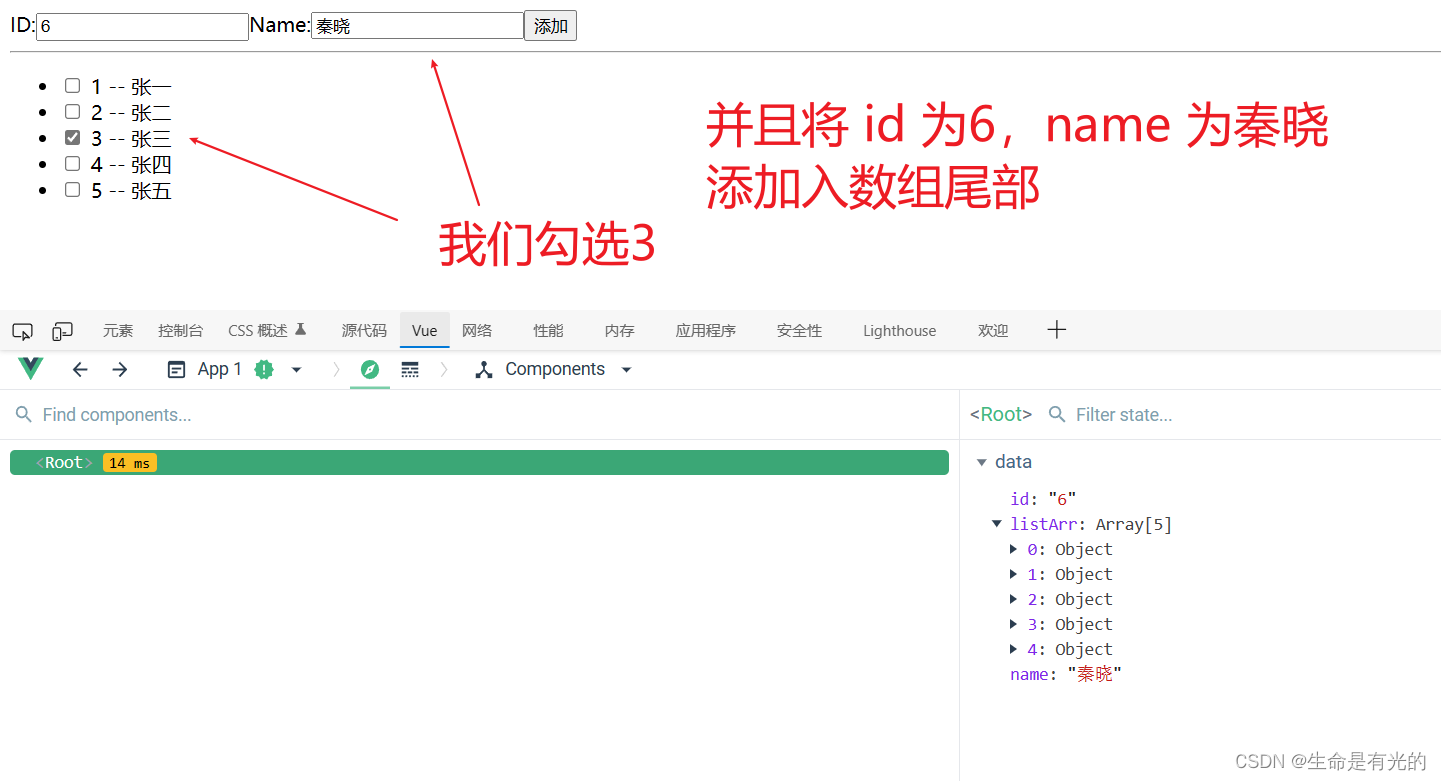This screenshot has width=1441, height=781.
Task: Click the id value "6" in data
Action: (1062, 499)
